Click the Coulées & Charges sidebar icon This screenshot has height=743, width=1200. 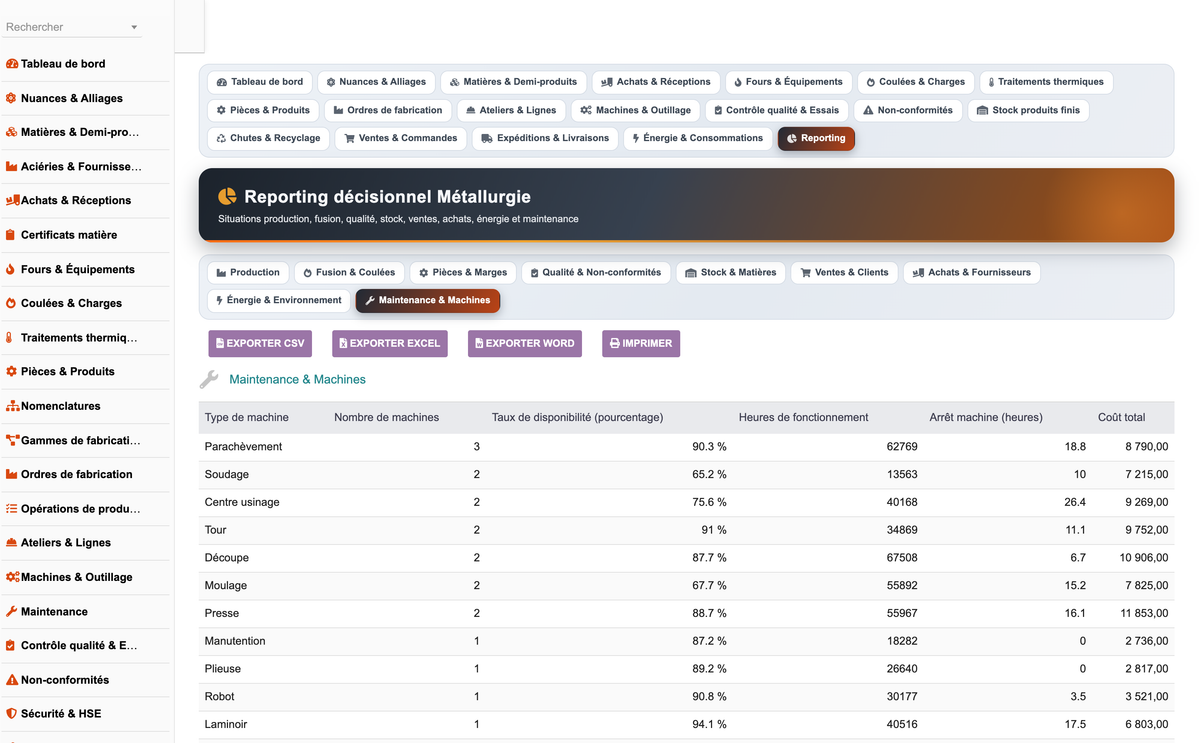click(x=11, y=303)
